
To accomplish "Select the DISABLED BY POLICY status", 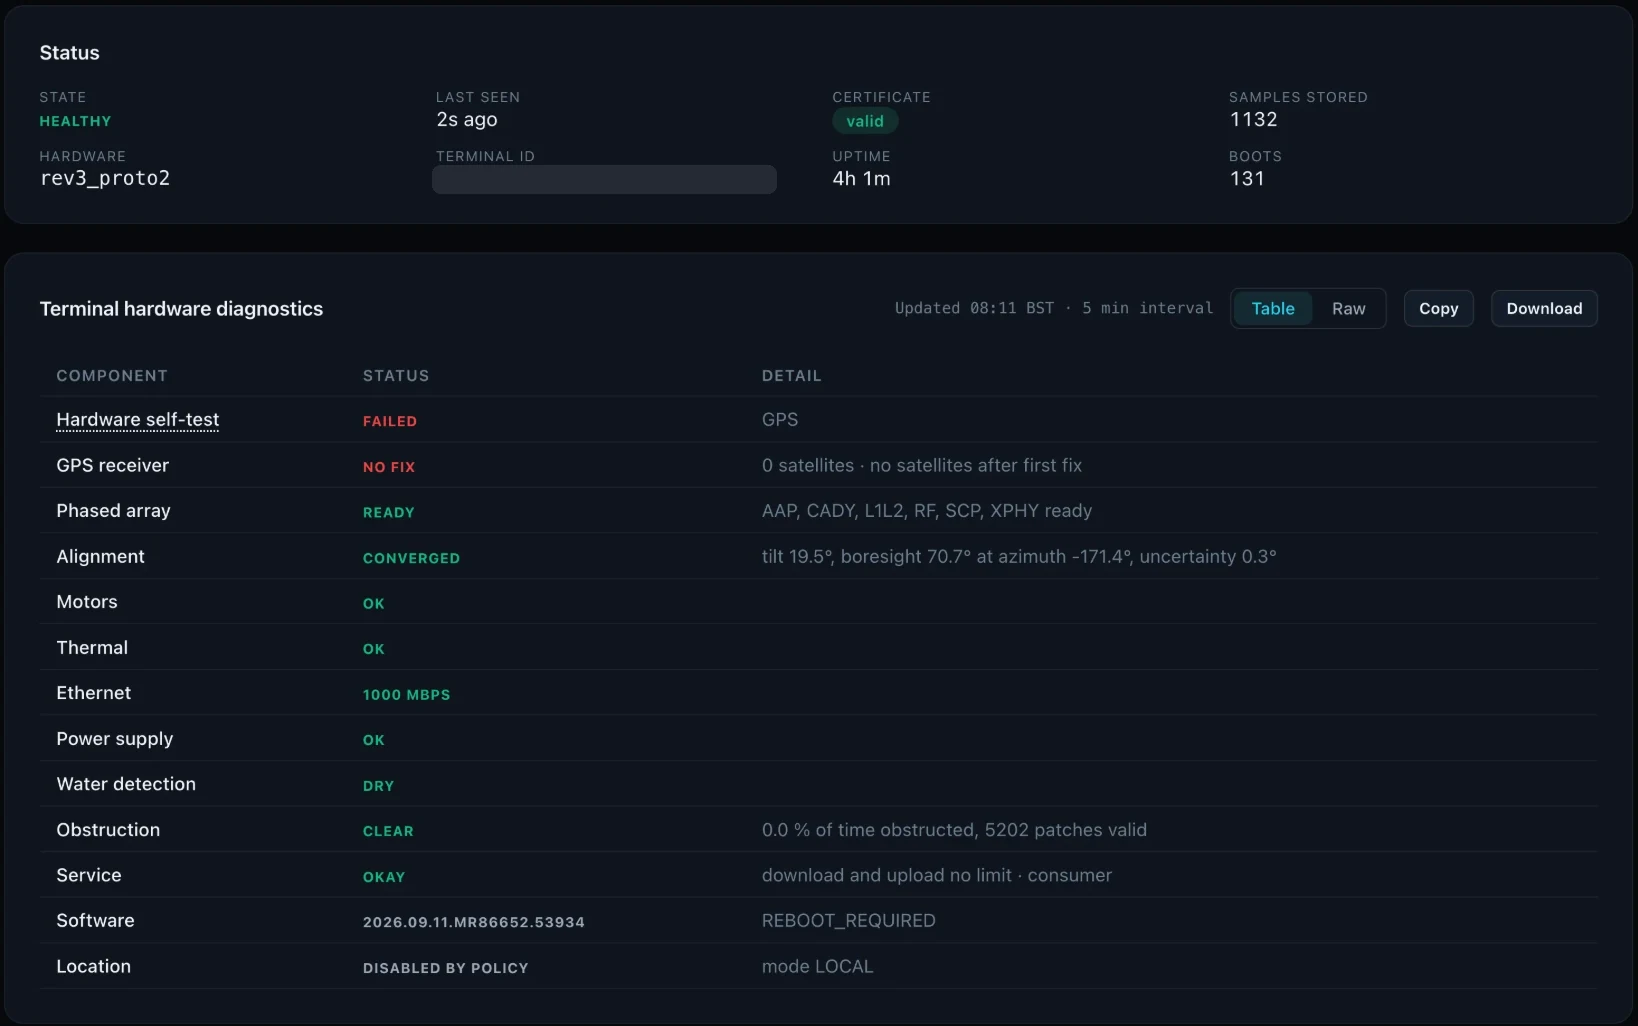I will (x=445, y=968).
